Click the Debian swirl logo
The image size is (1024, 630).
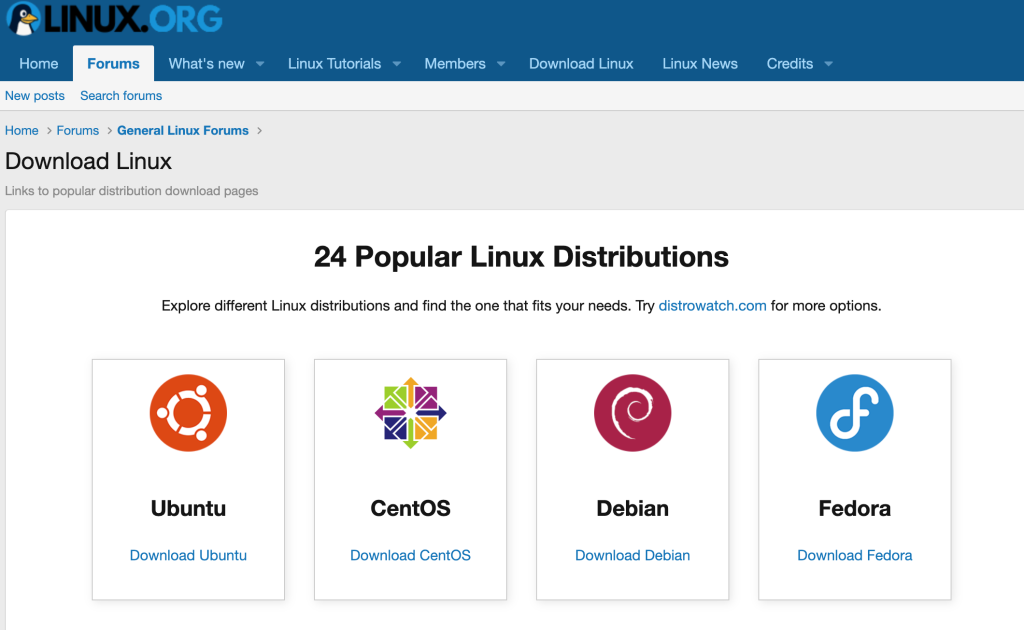point(632,413)
